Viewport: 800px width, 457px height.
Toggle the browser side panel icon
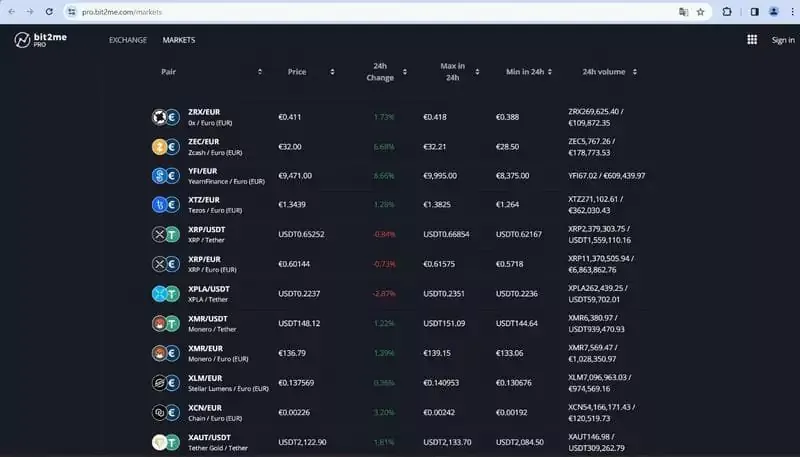[755, 12]
